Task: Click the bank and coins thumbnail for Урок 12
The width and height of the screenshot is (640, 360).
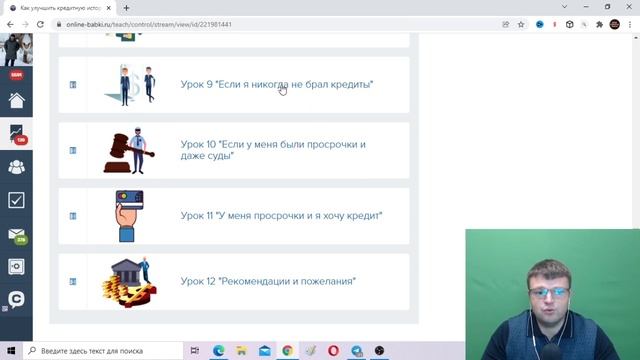Action: point(129,282)
